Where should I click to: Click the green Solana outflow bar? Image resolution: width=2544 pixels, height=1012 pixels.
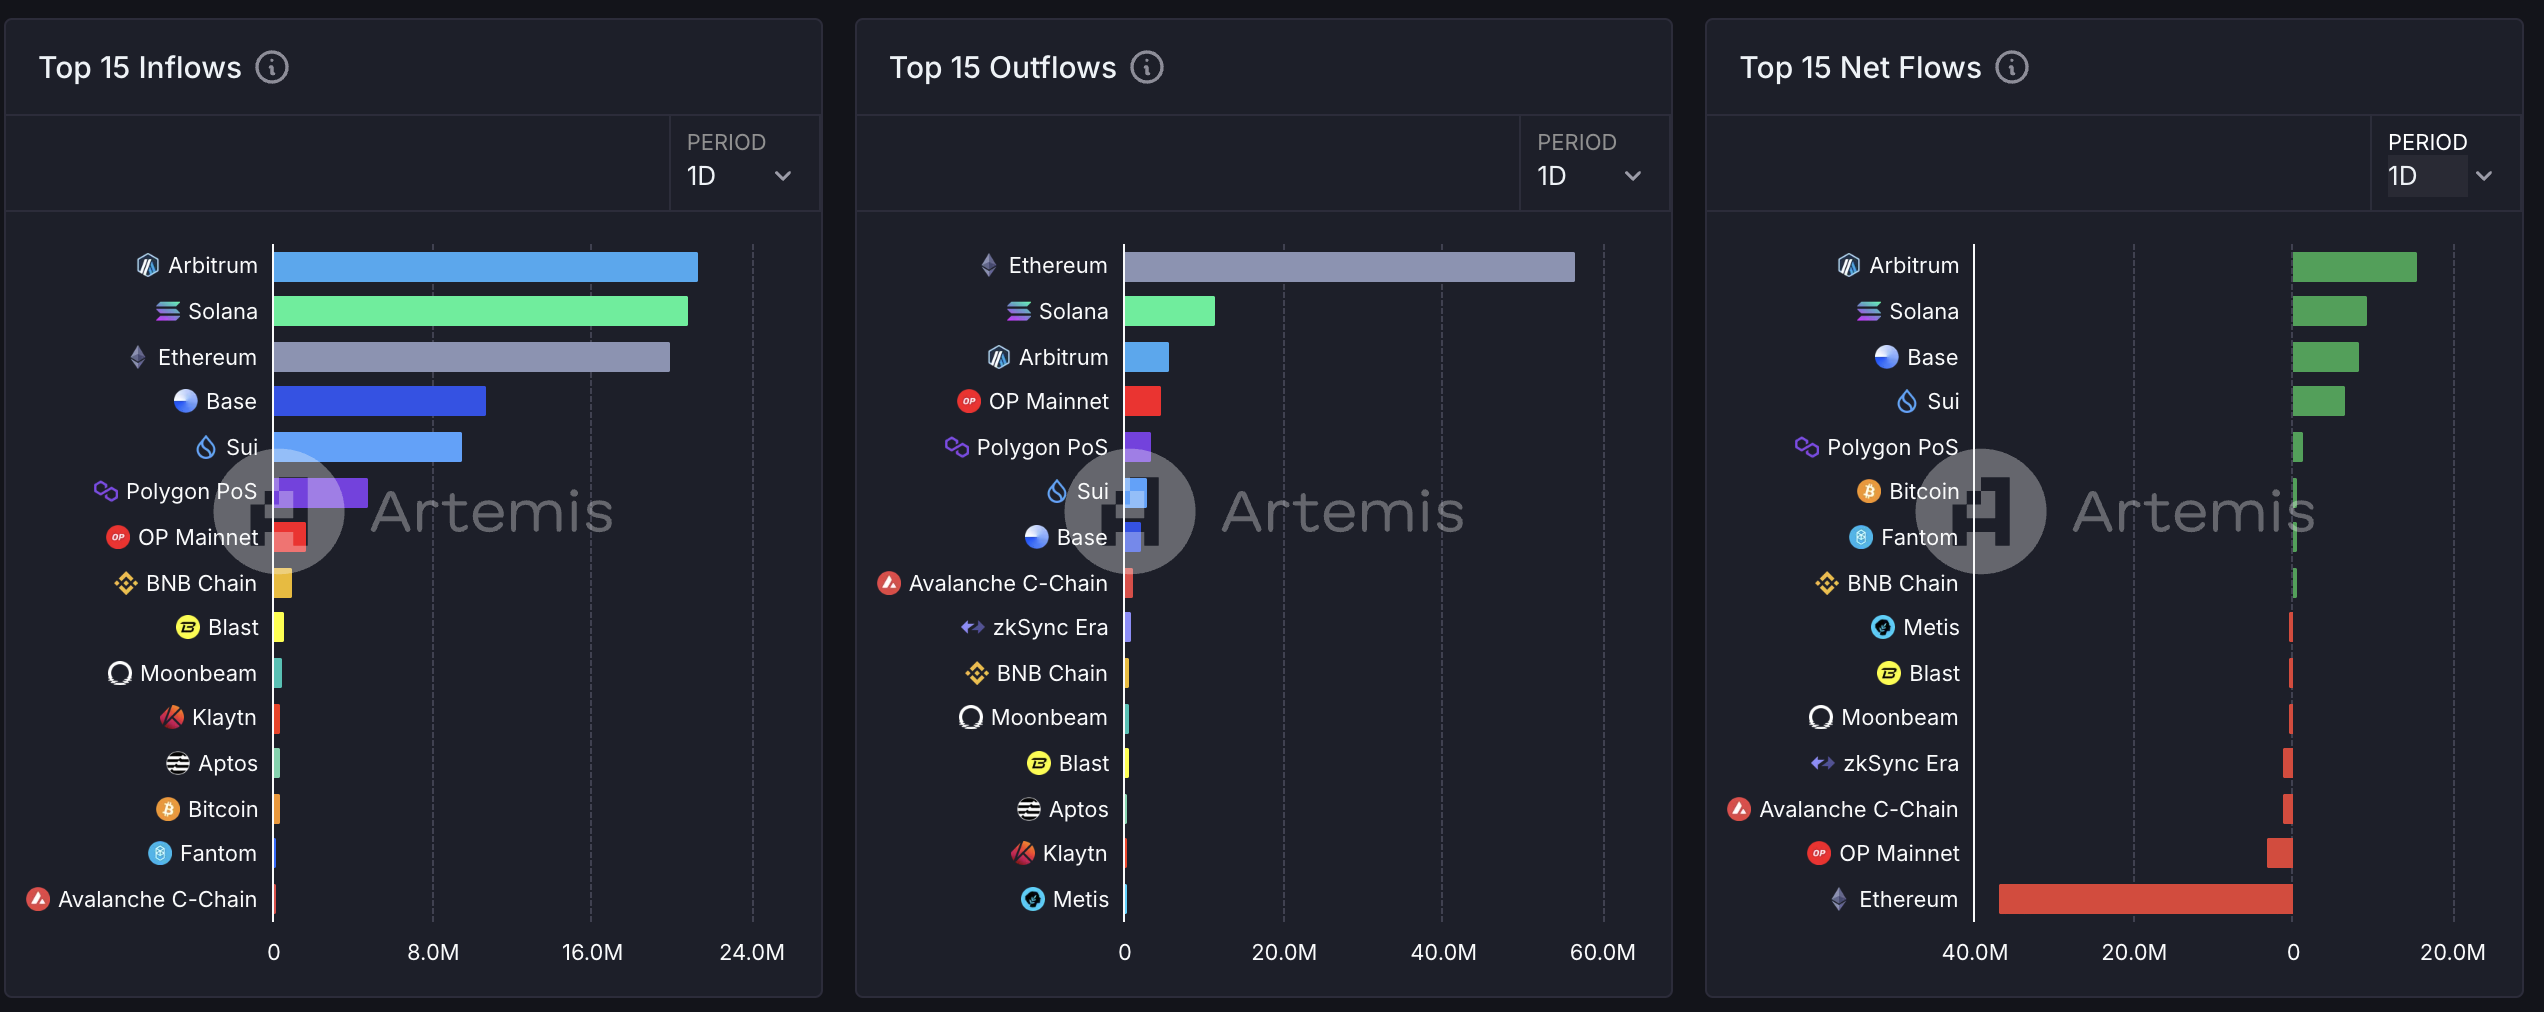pyautogui.click(x=1169, y=312)
